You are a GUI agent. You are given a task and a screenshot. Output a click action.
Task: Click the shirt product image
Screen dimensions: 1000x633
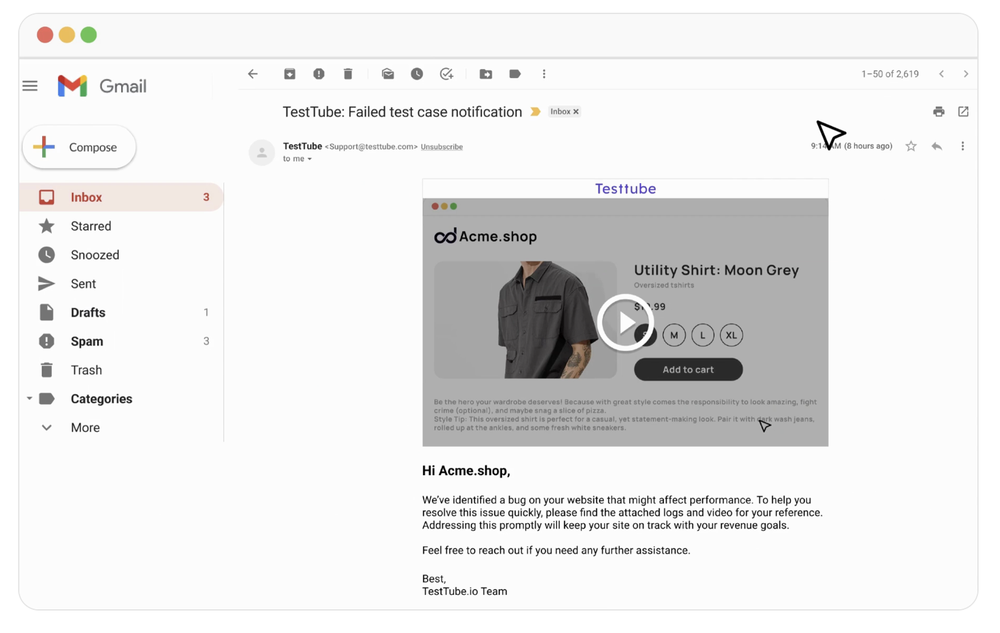click(x=526, y=319)
